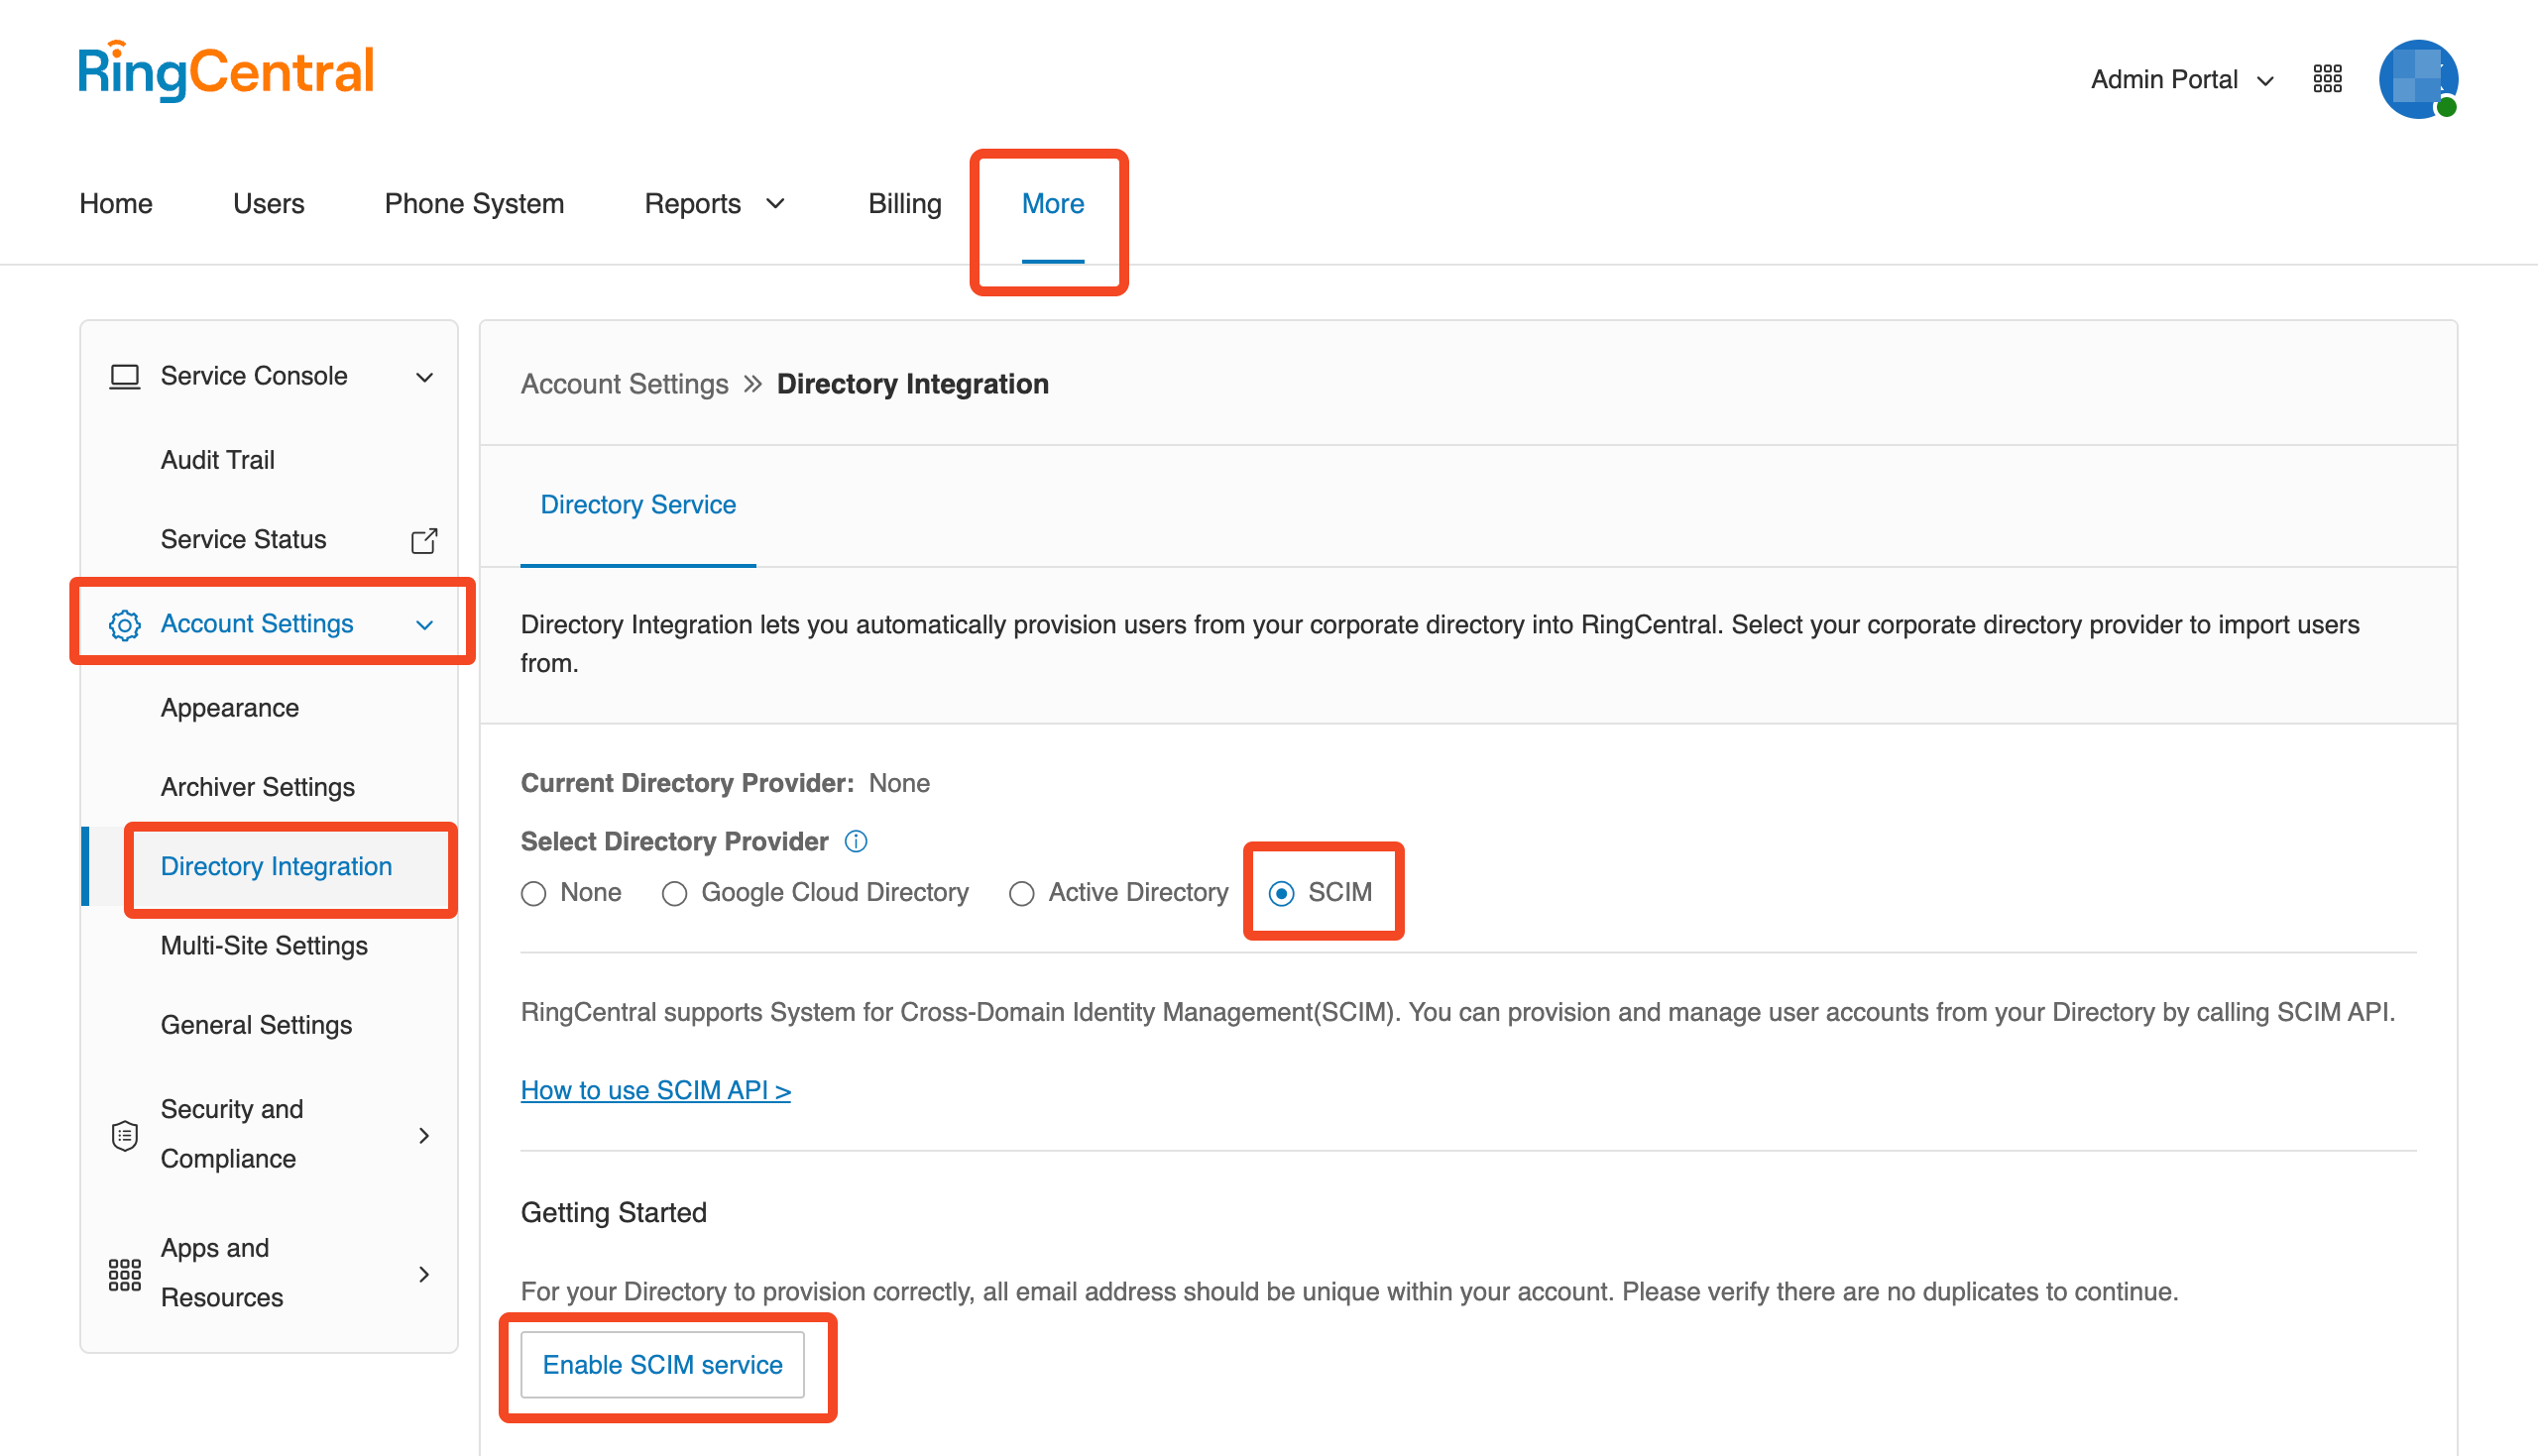Image resolution: width=2538 pixels, height=1456 pixels.
Task: Collapse the Account Settings section chevron
Action: [x=424, y=626]
